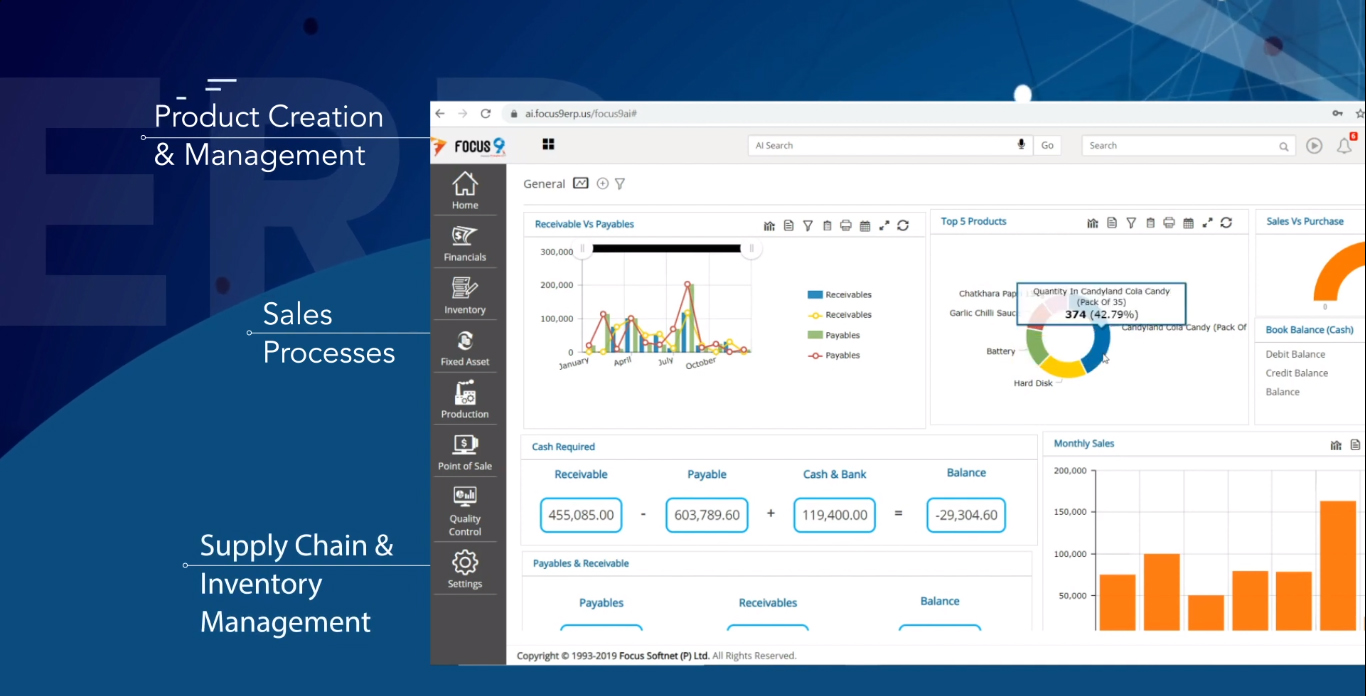Open the Inventory module
The image size is (1366, 696).
(465, 295)
